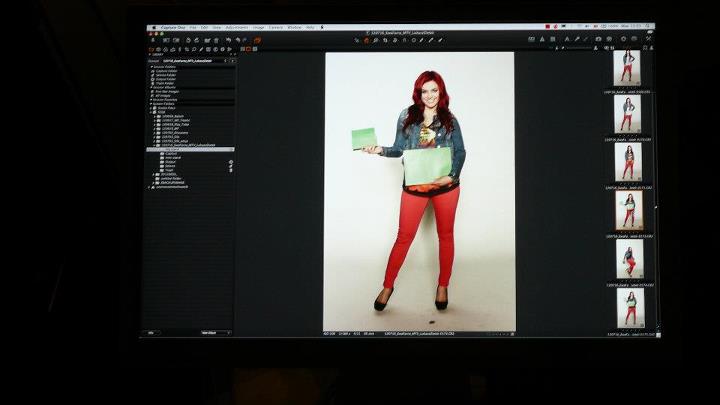Select the fifth thumbnail with leaning pose
The height and width of the screenshot is (405, 720).
tap(630, 259)
